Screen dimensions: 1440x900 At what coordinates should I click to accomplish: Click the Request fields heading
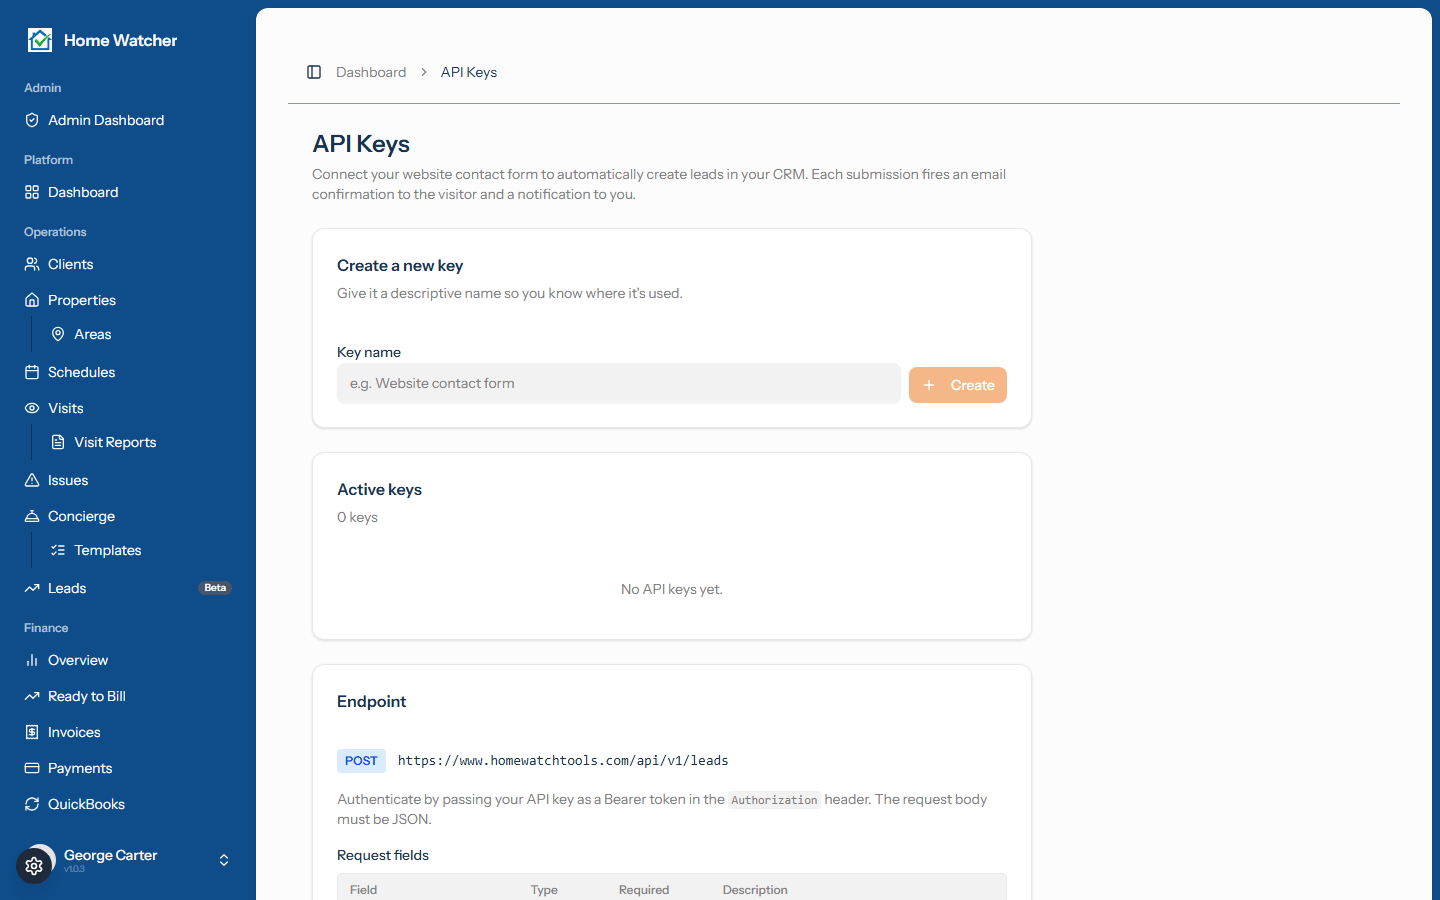[x=383, y=855]
